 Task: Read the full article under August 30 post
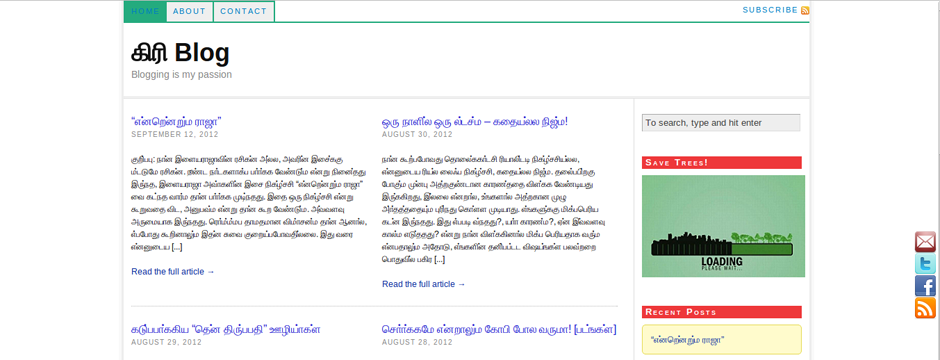(423, 284)
